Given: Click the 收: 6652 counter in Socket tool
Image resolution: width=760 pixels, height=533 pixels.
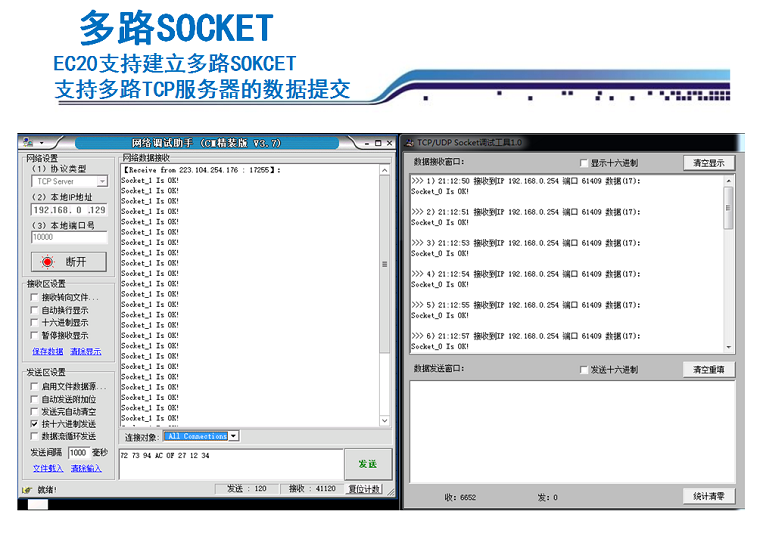Looking at the screenshot, I should 460,497.
